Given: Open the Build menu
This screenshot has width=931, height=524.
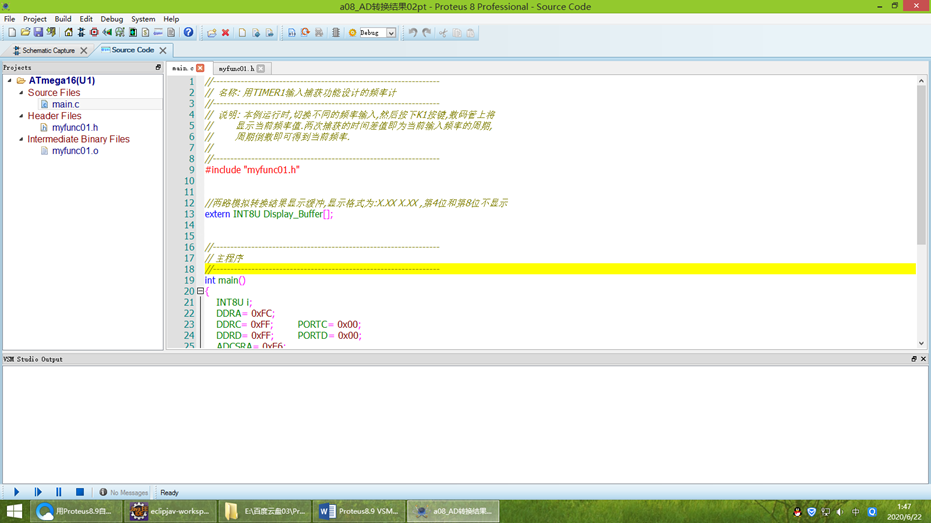Looking at the screenshot, I should pos(62,19).
